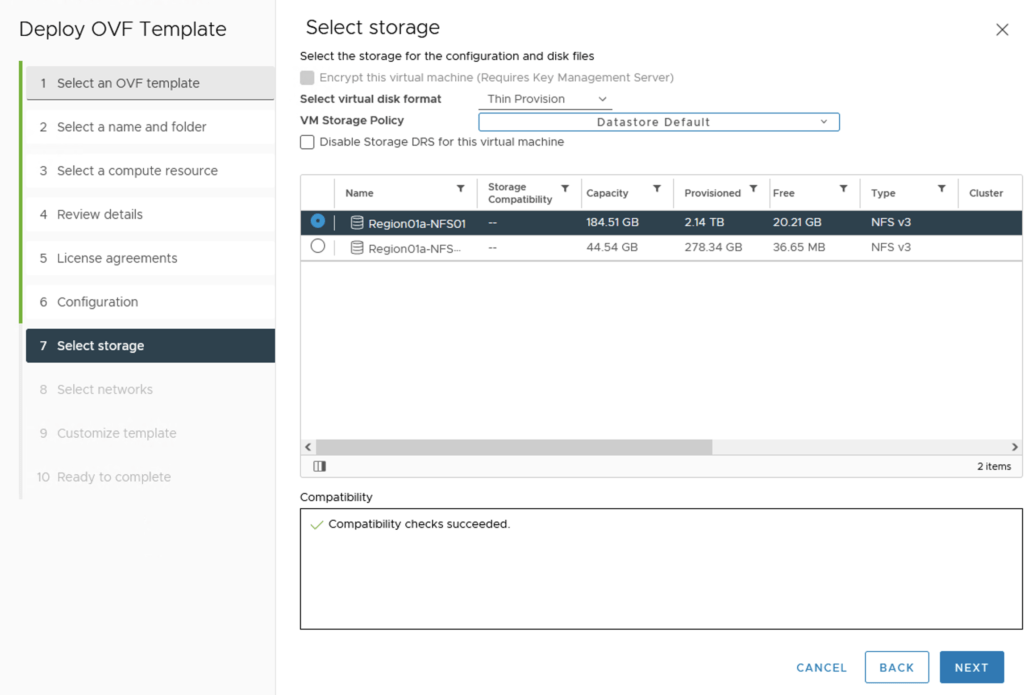1024x695 pixels.
Task: Click the Storage Compatibility filter icon
Action: [565, 189]
